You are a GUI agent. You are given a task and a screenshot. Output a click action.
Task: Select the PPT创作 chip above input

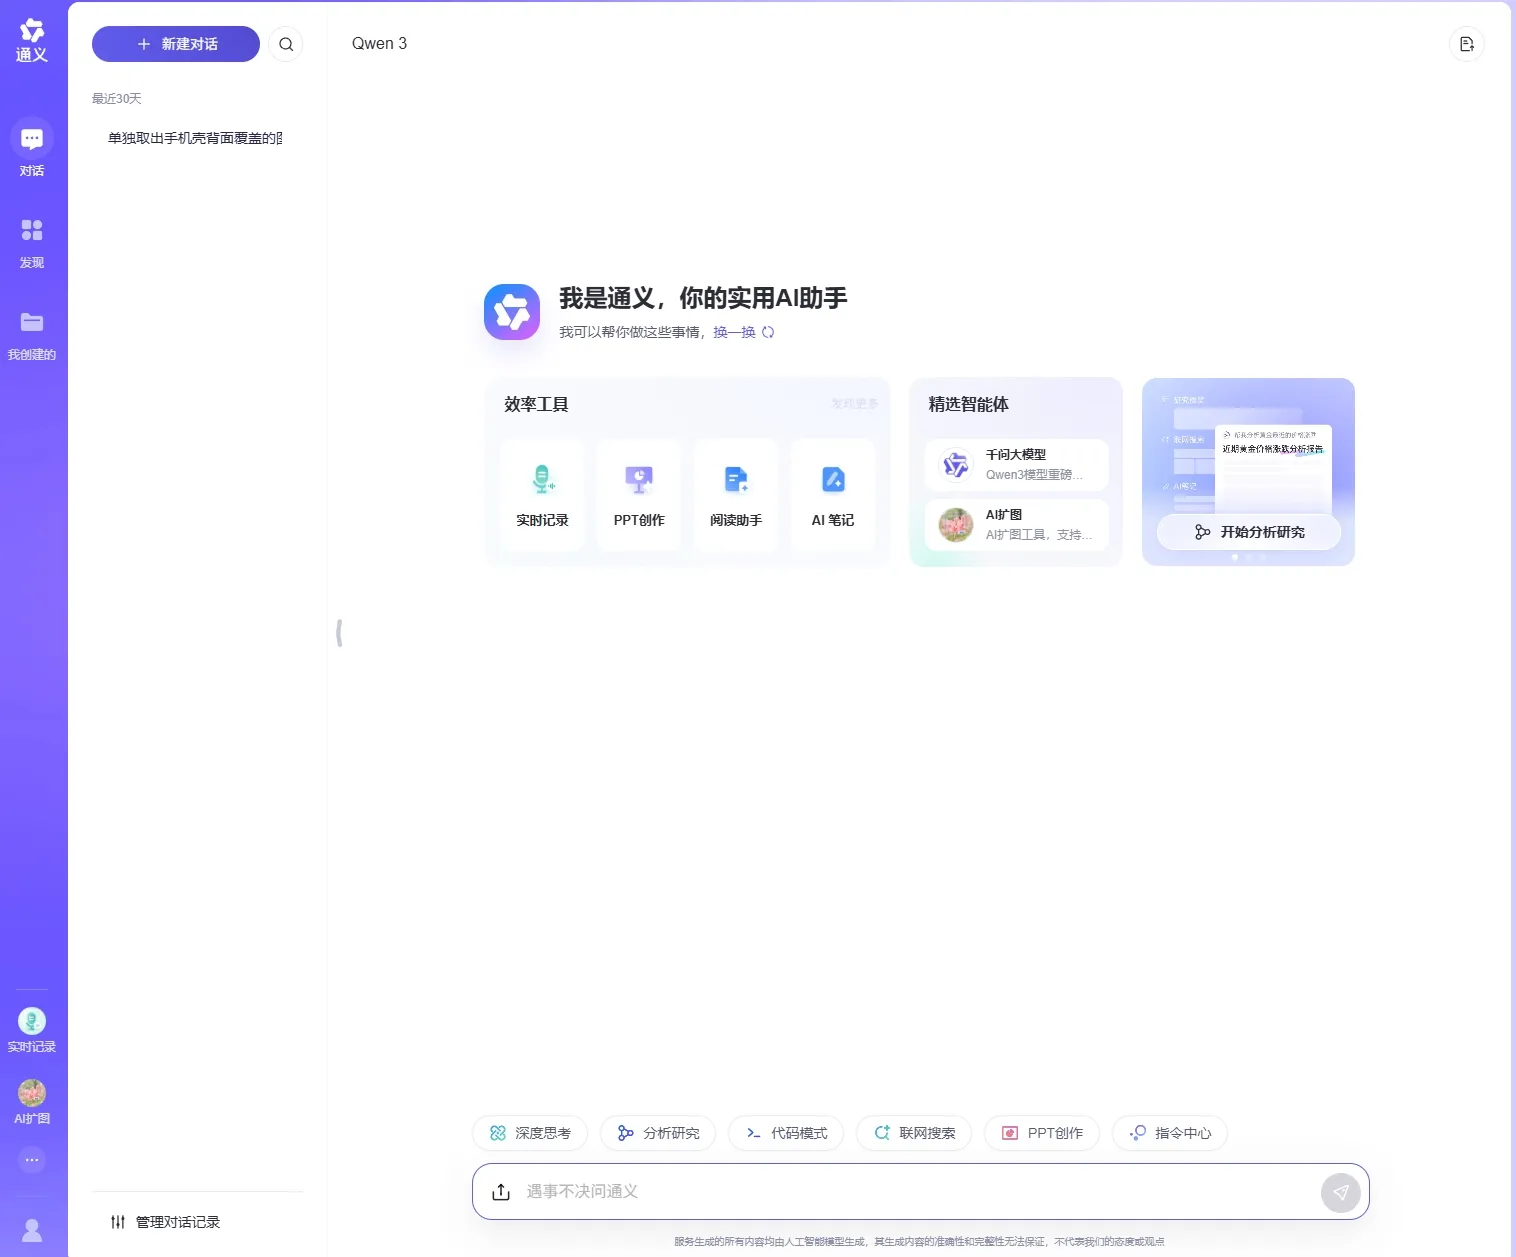click(x=1042, y=1133)
